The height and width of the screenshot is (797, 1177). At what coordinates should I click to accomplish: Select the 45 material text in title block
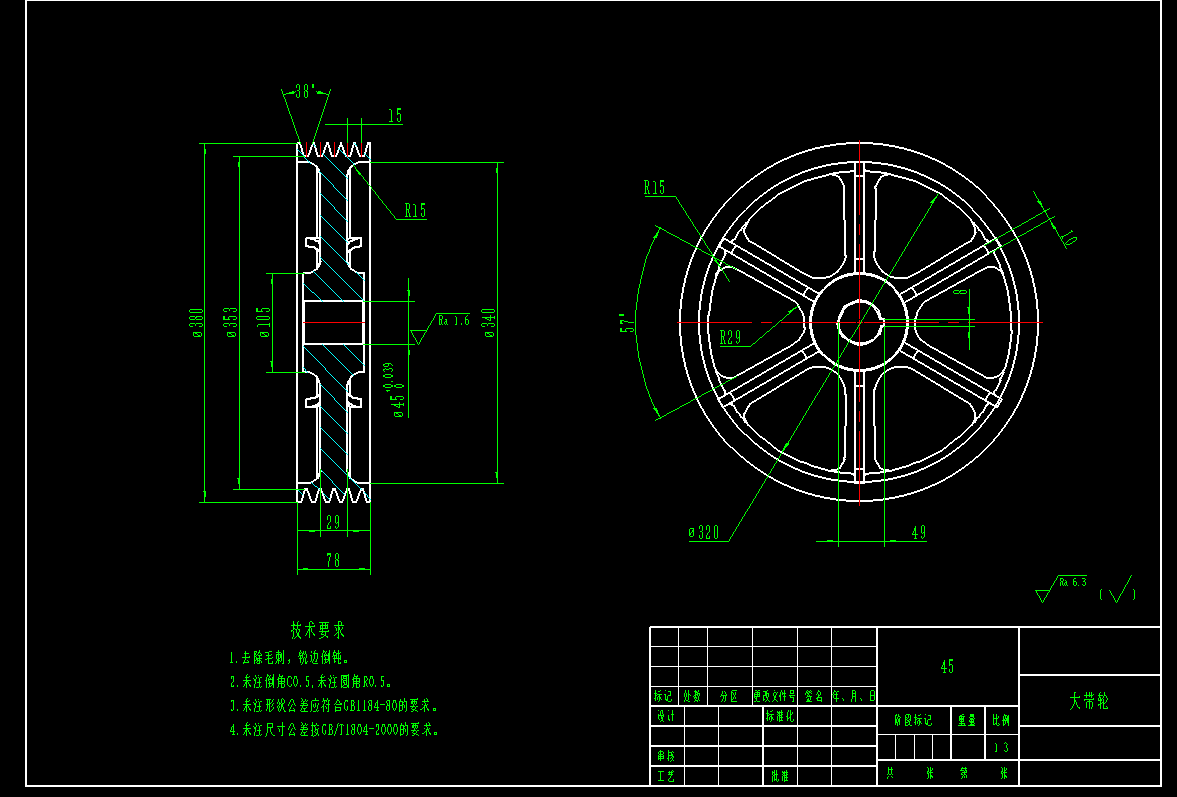(x=947, y=666)
